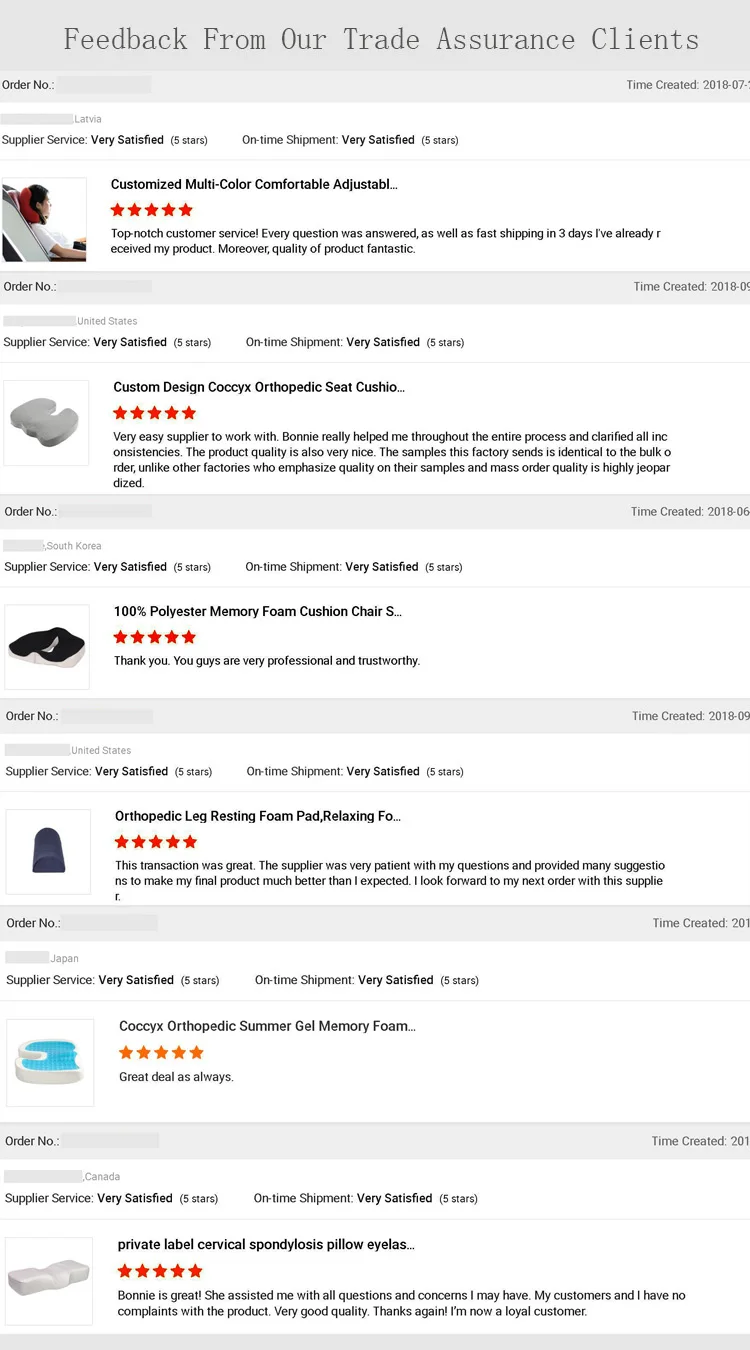Click red stars under Coccyx Seat Cushion review
Image resolution: width=750 pixels, height=1350 pixels.
(x=155, y=413)
